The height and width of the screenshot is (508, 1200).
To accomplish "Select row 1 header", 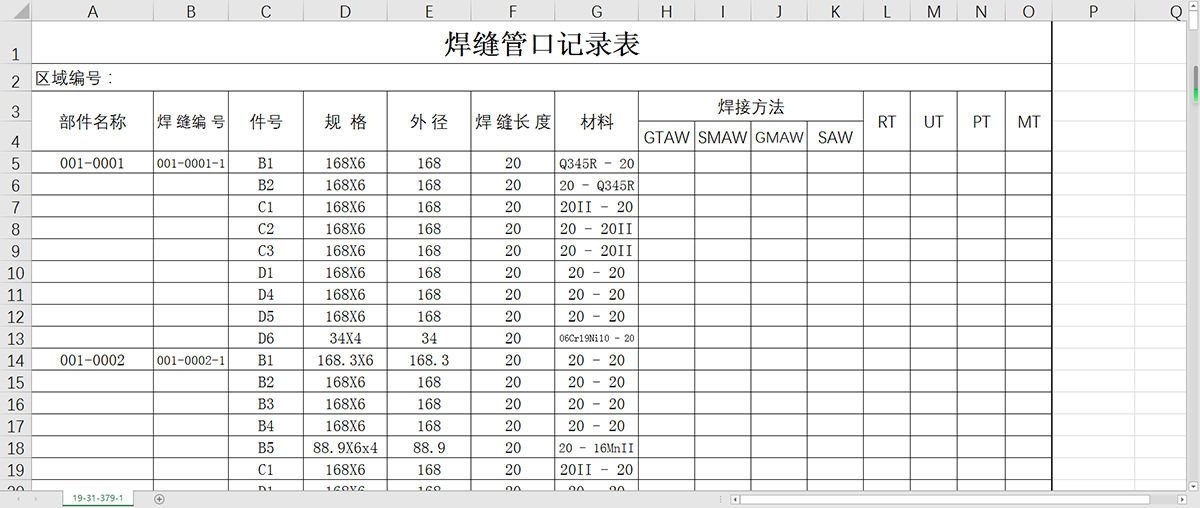I will (x=15, y=43).
